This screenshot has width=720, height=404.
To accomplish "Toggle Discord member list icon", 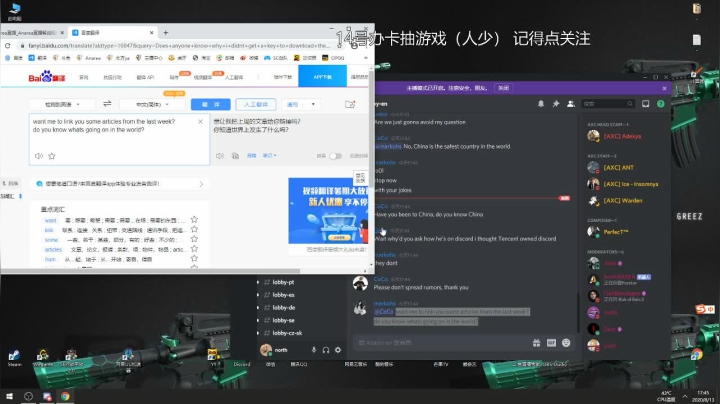I will [x=571, y=104].
